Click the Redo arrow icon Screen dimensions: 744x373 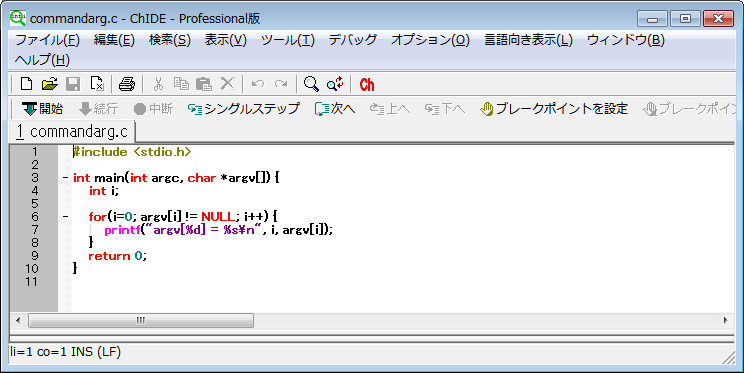pyautogui.click(x=281, y=84)
